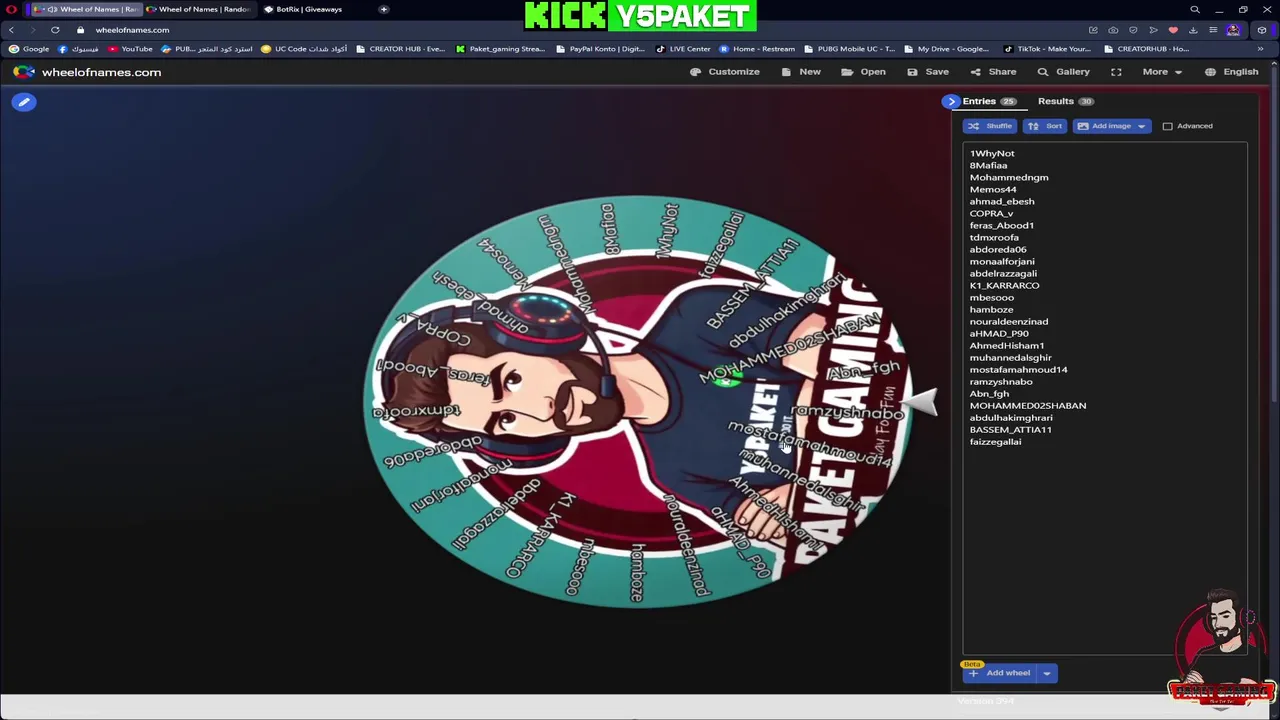Open the Google bookmark

coord(29,49)
